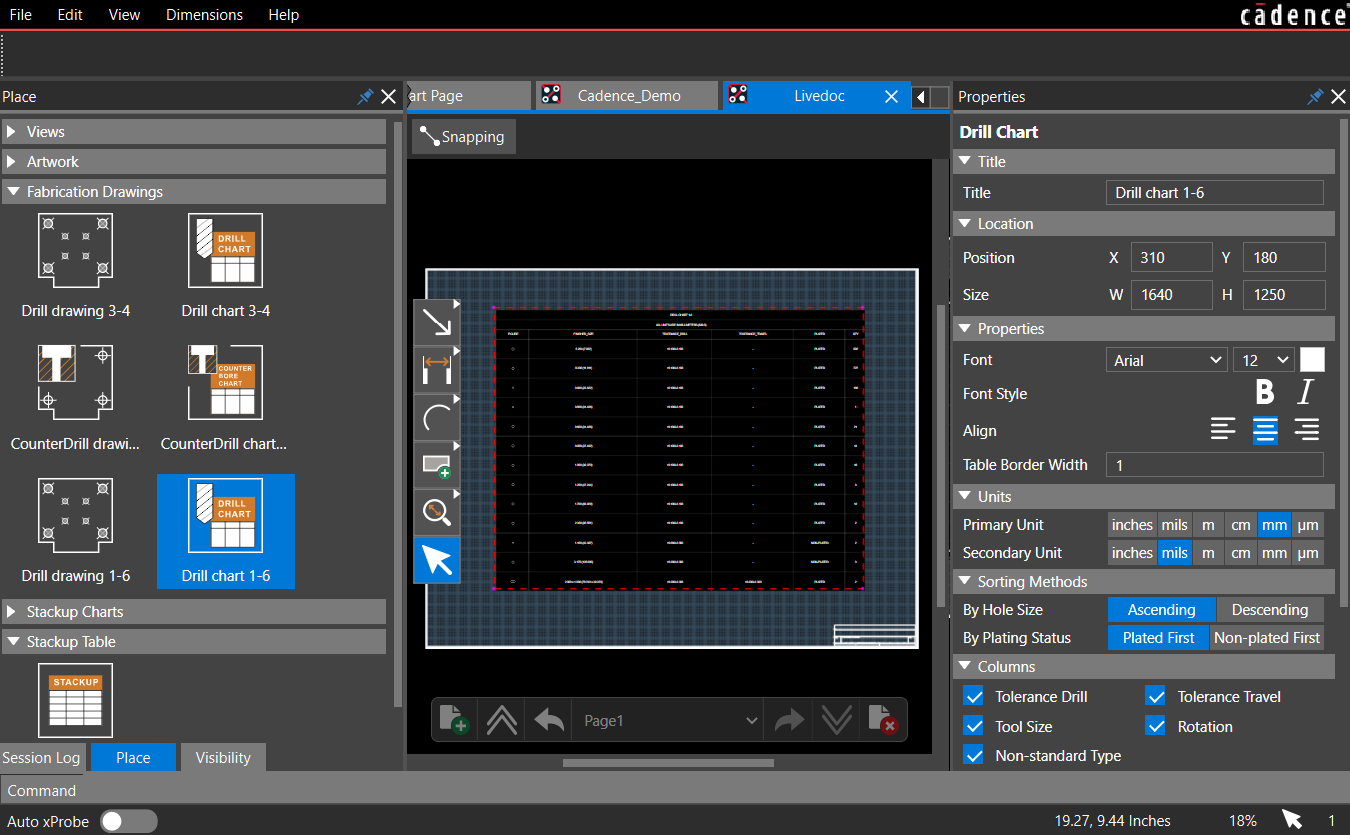Sort Non-plated First
Image resolution: width=1350 pixels, height=835 pixels.
click(x=1267, y=638)
